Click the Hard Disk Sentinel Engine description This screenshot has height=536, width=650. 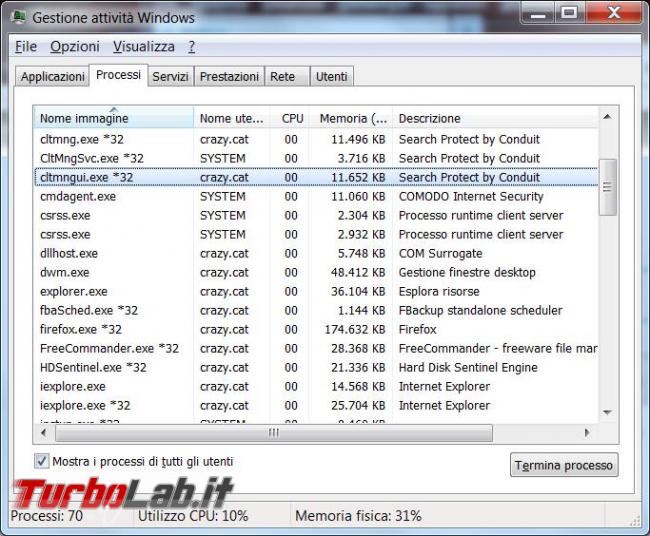pyautogui.click(x=468, y=368)
